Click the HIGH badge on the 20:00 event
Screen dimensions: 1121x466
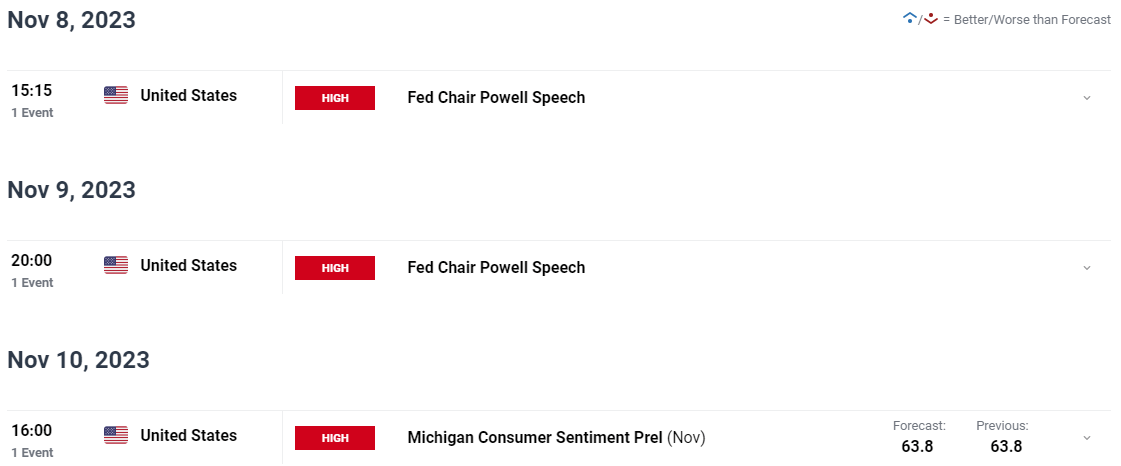pos(335,268)
